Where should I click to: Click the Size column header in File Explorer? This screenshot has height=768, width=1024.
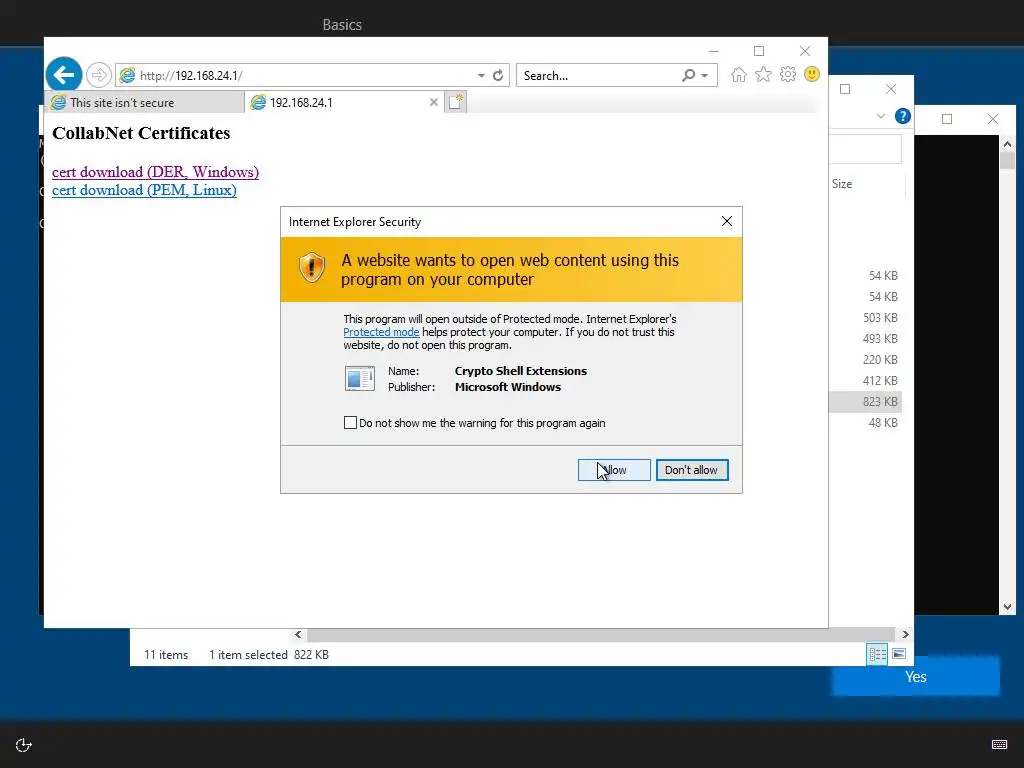tap(842, 184)
